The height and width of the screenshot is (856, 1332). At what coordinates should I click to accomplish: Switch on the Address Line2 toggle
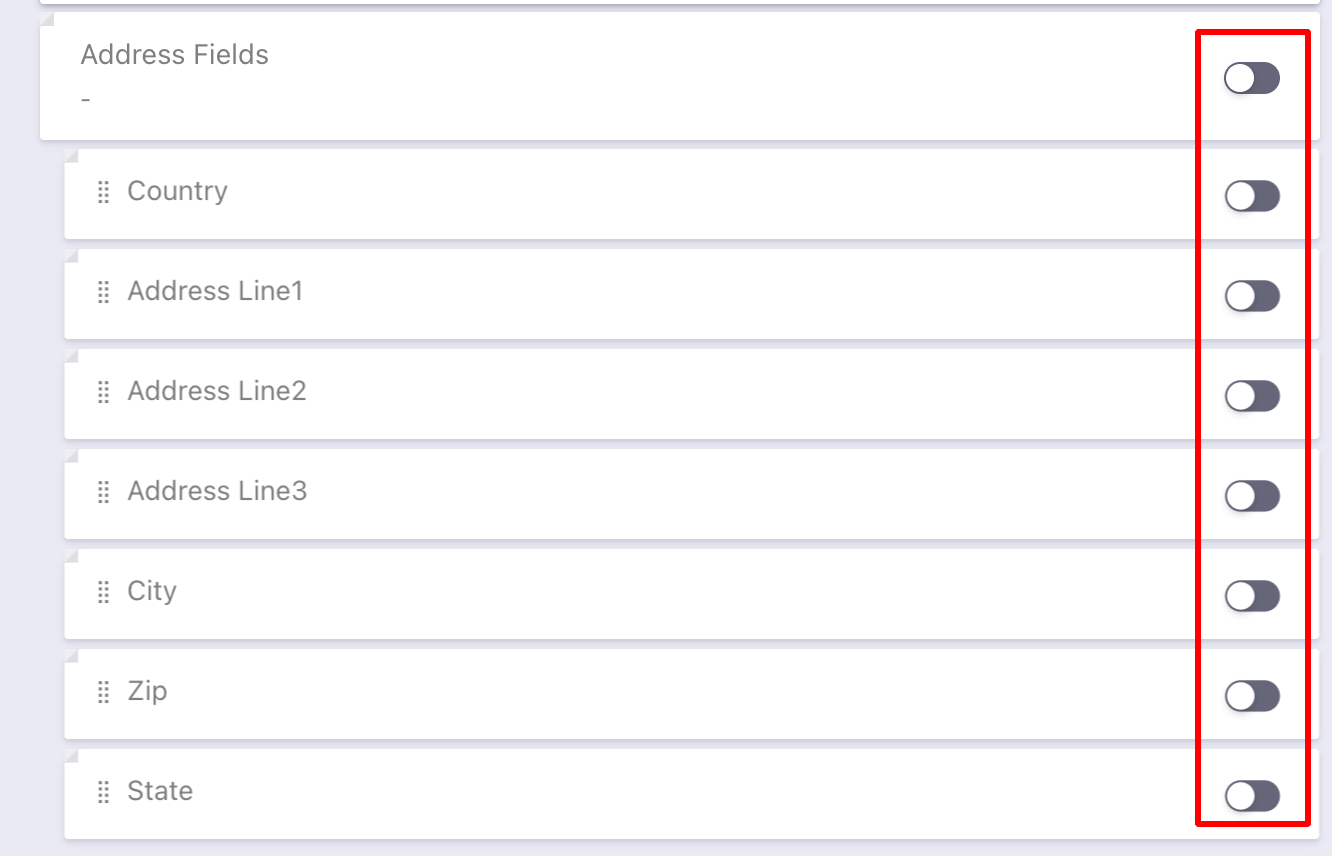[x=1251, y=396]
